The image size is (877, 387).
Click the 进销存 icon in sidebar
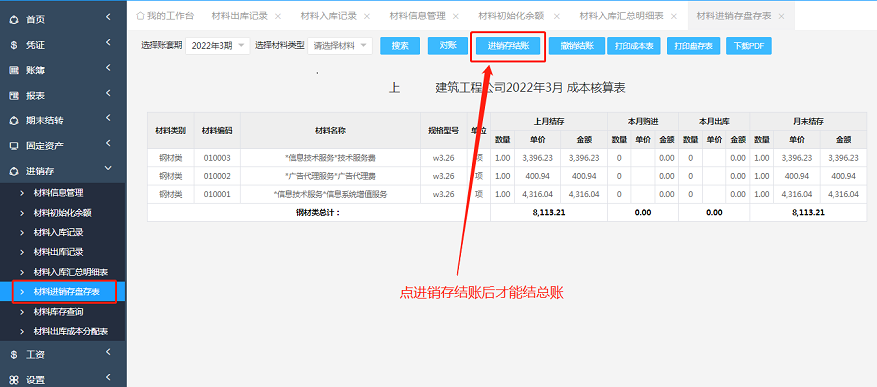click(x=14, y=171)
